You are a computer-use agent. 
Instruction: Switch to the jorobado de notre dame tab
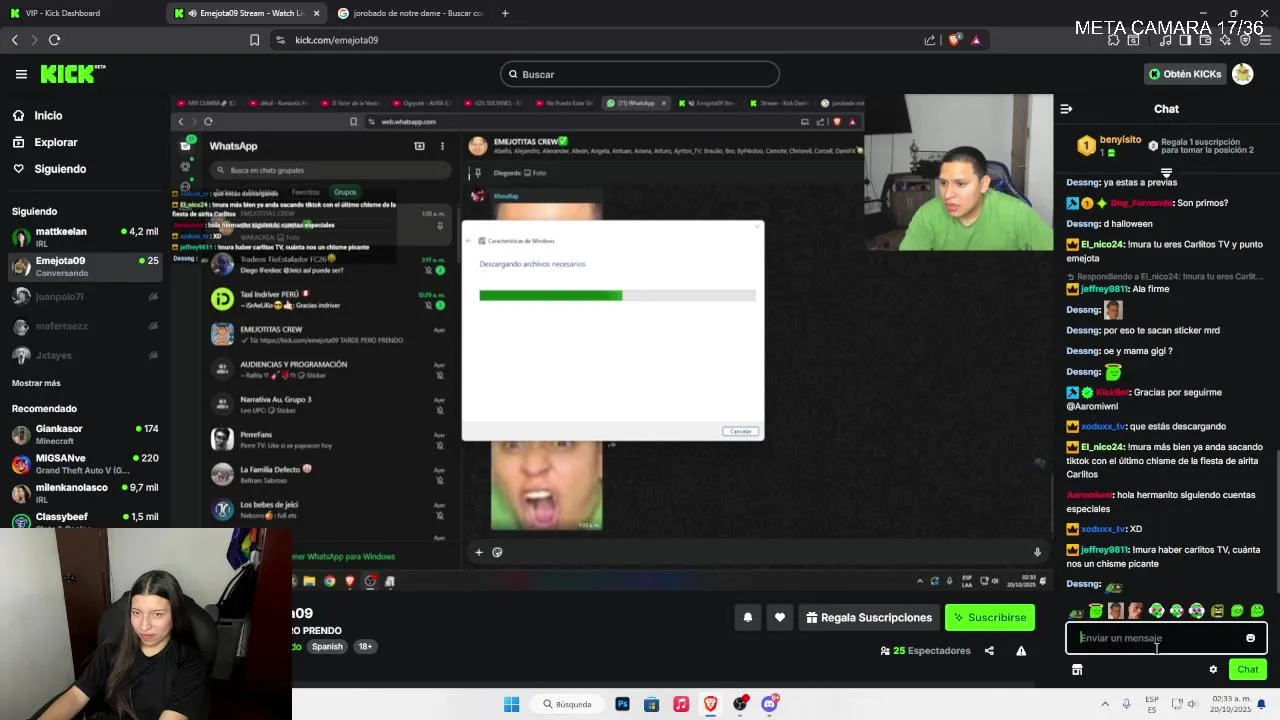(410, 13)
